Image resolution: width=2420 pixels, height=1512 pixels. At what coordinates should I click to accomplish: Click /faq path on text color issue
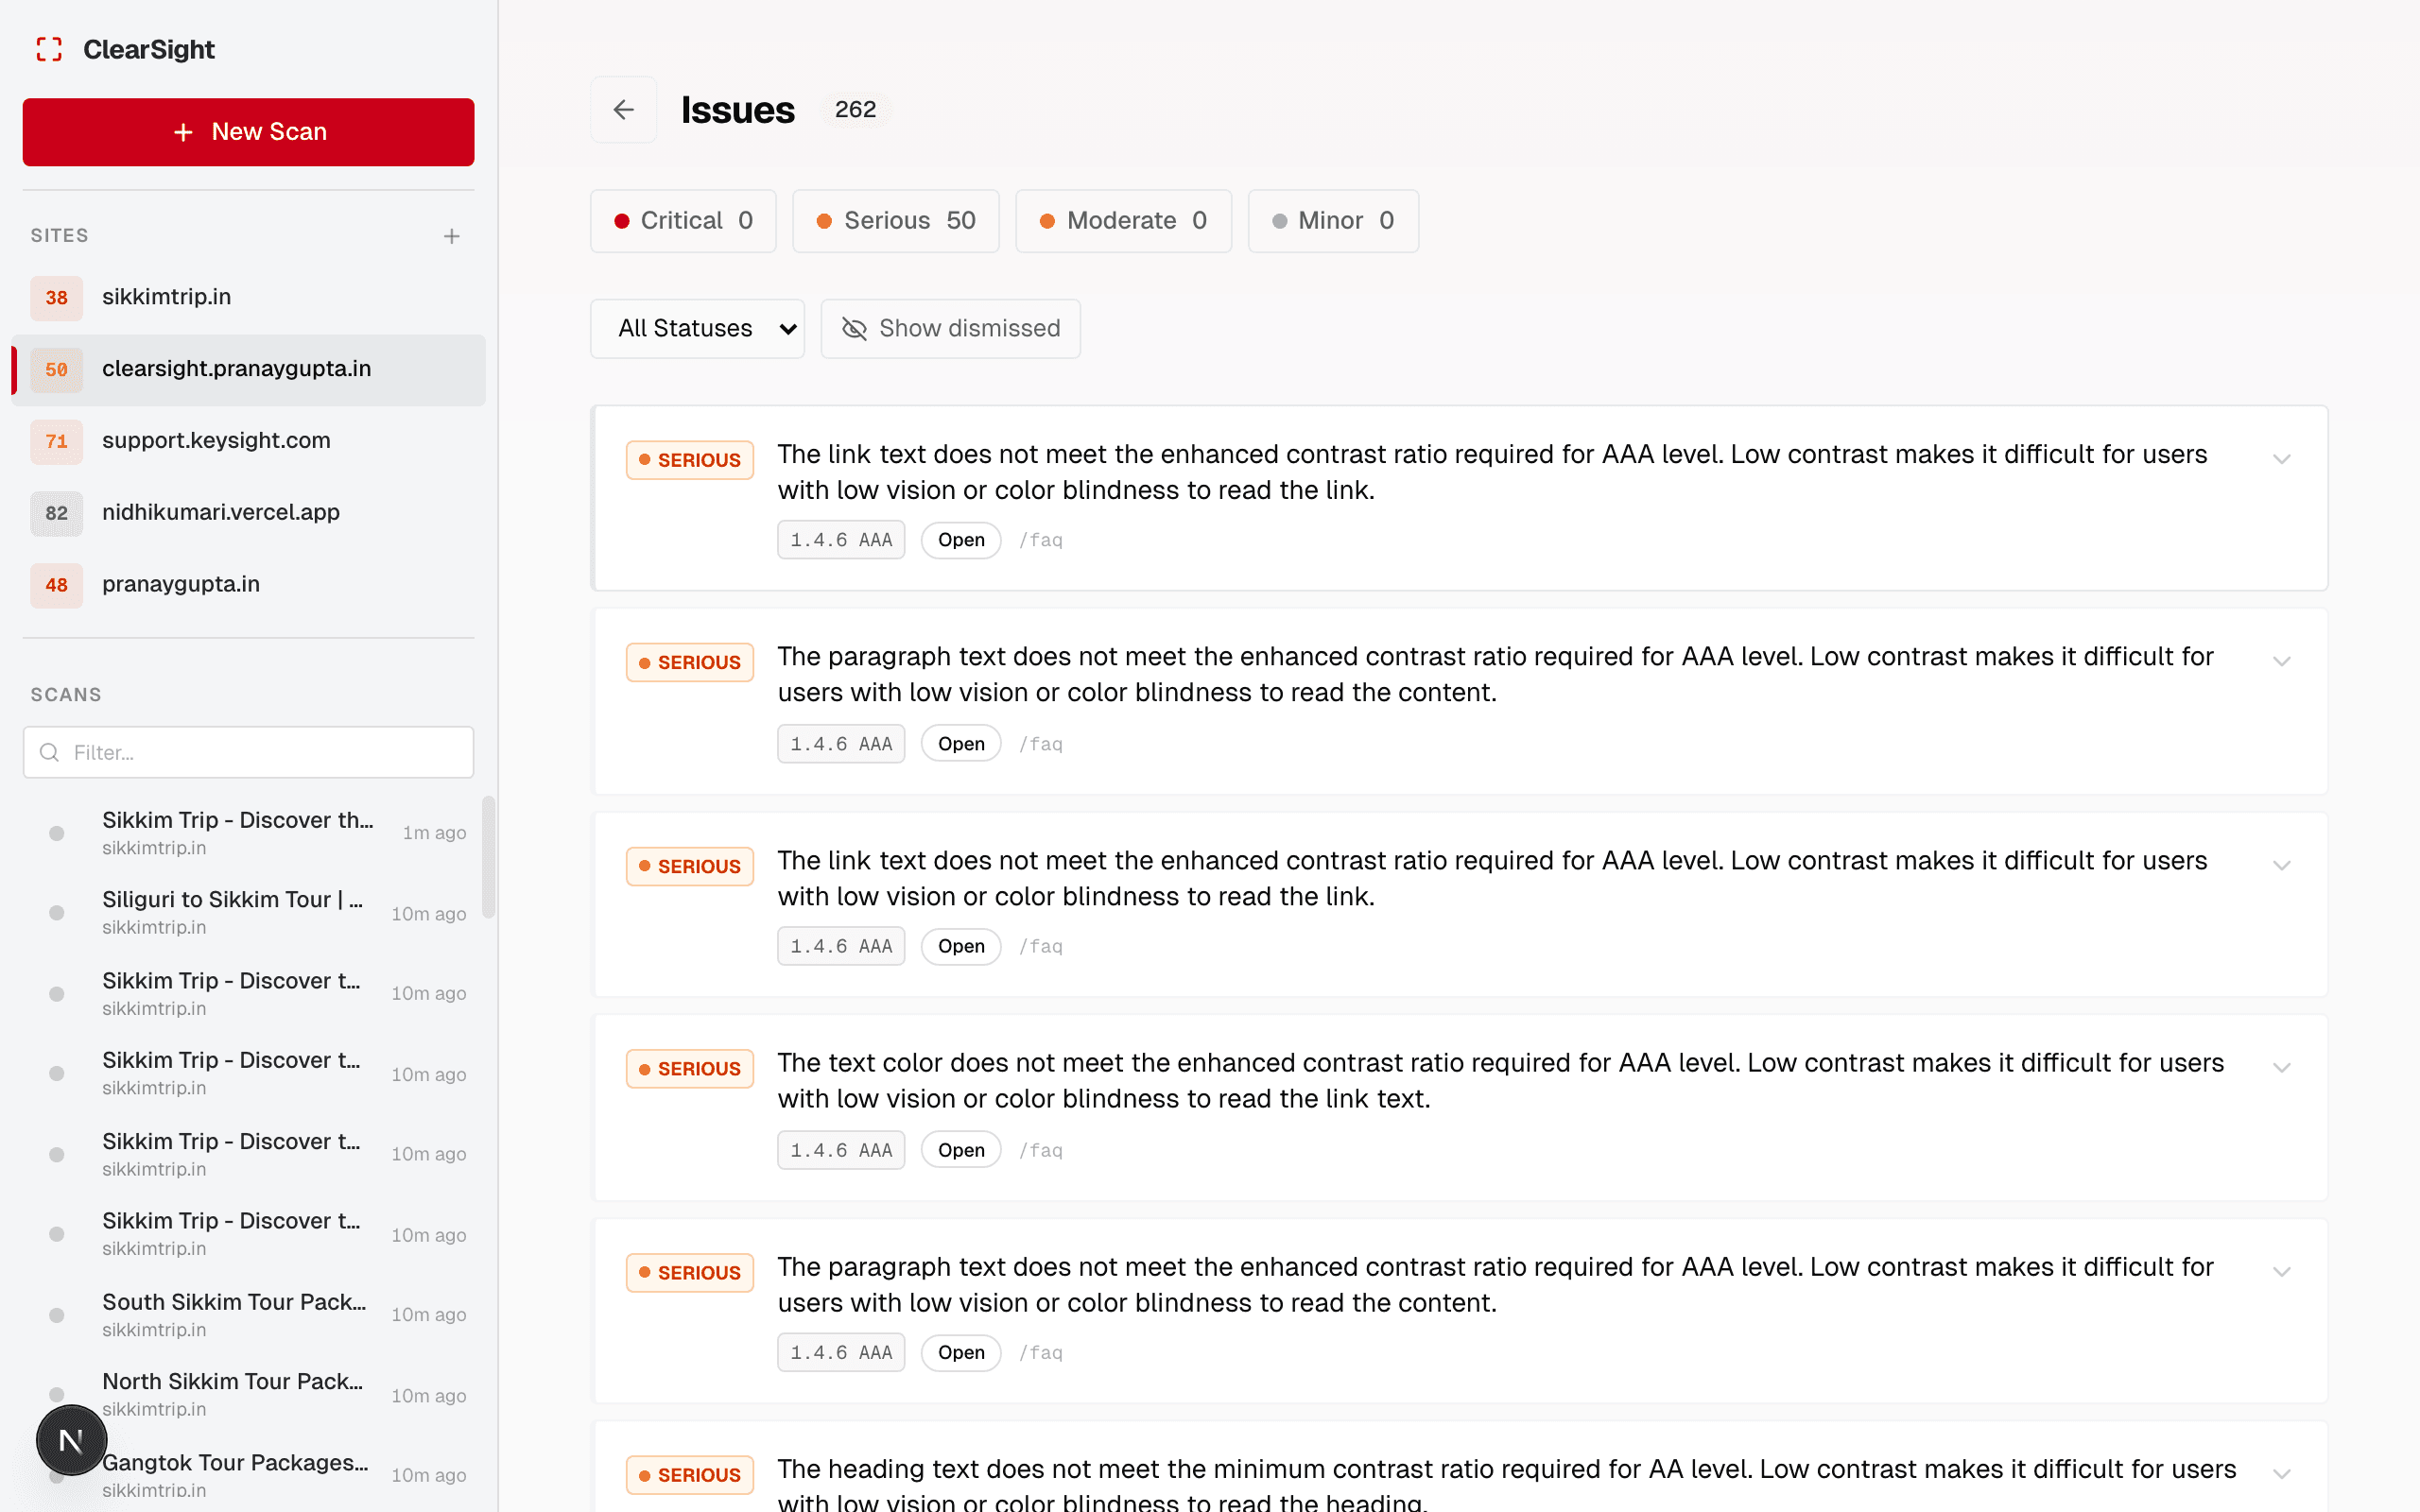pyautogui.click(x=1041, y=1150)
